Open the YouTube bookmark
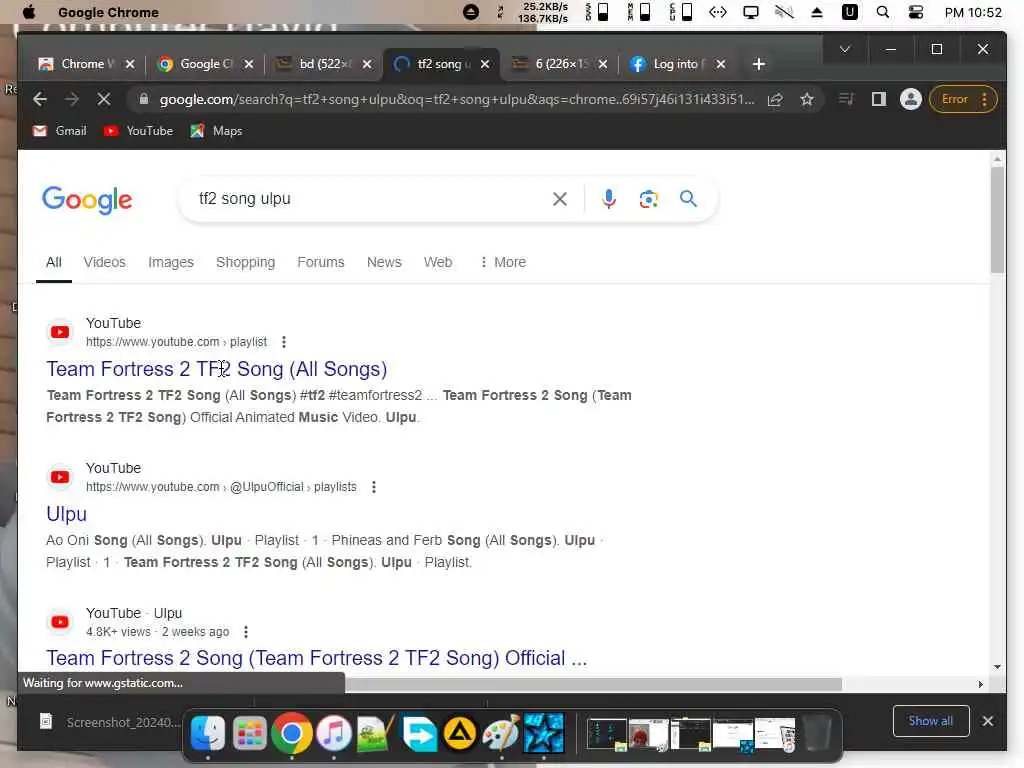Viewport: 1024px width, 768px height. click(x=138, y=131)
